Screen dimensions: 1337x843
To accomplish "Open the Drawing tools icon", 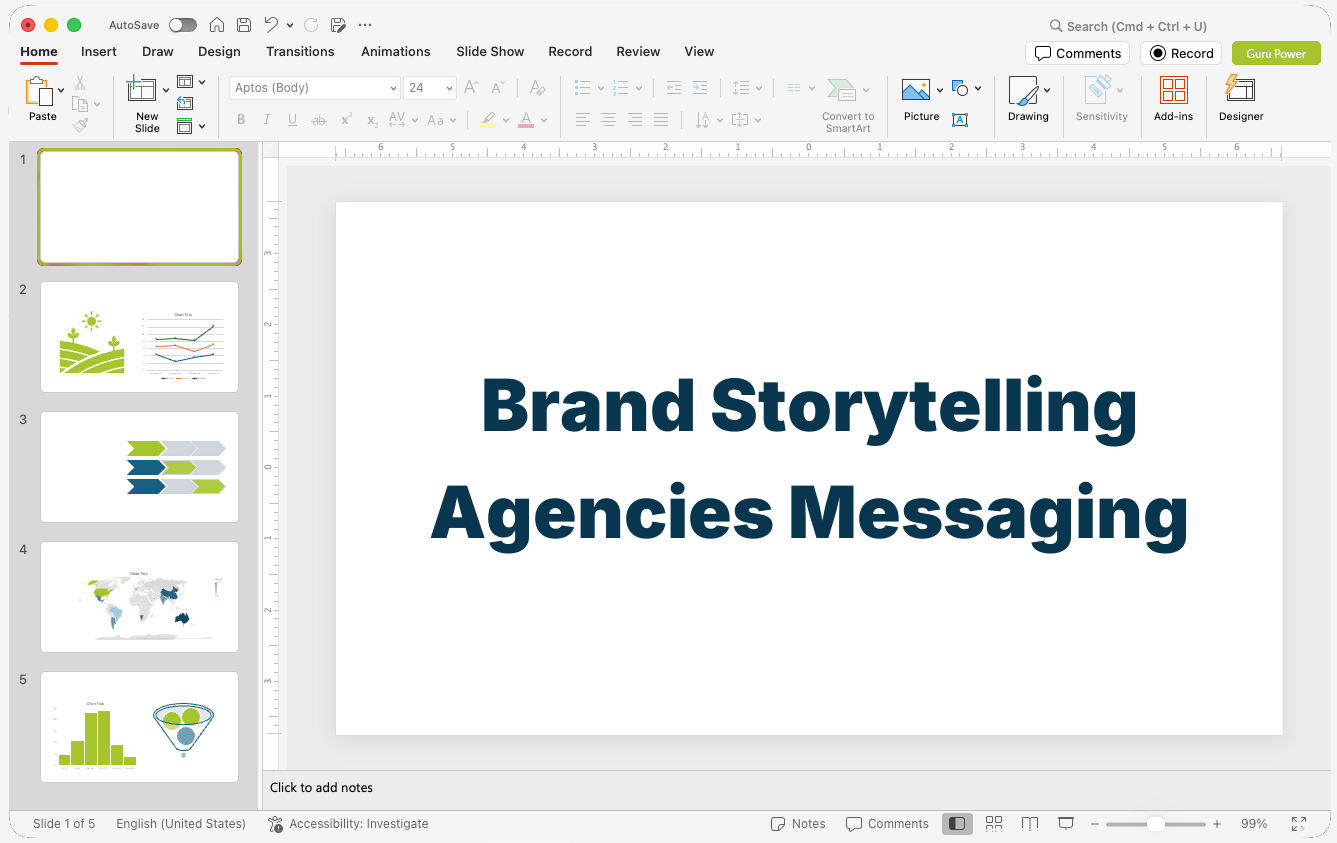I will pyautogui.click(x=1023, y=91).
